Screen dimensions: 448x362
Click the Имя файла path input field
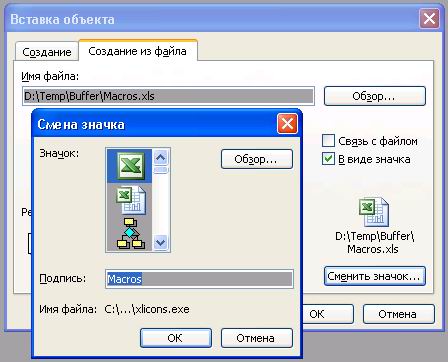click(x=168, y=96)
